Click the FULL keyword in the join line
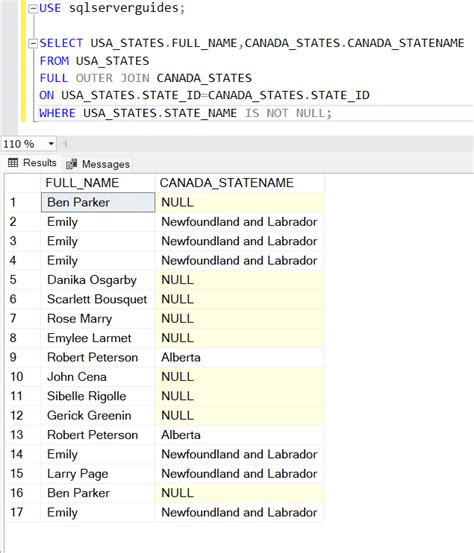Viewport: 474px width, 553px height. [x=54, y=78]
